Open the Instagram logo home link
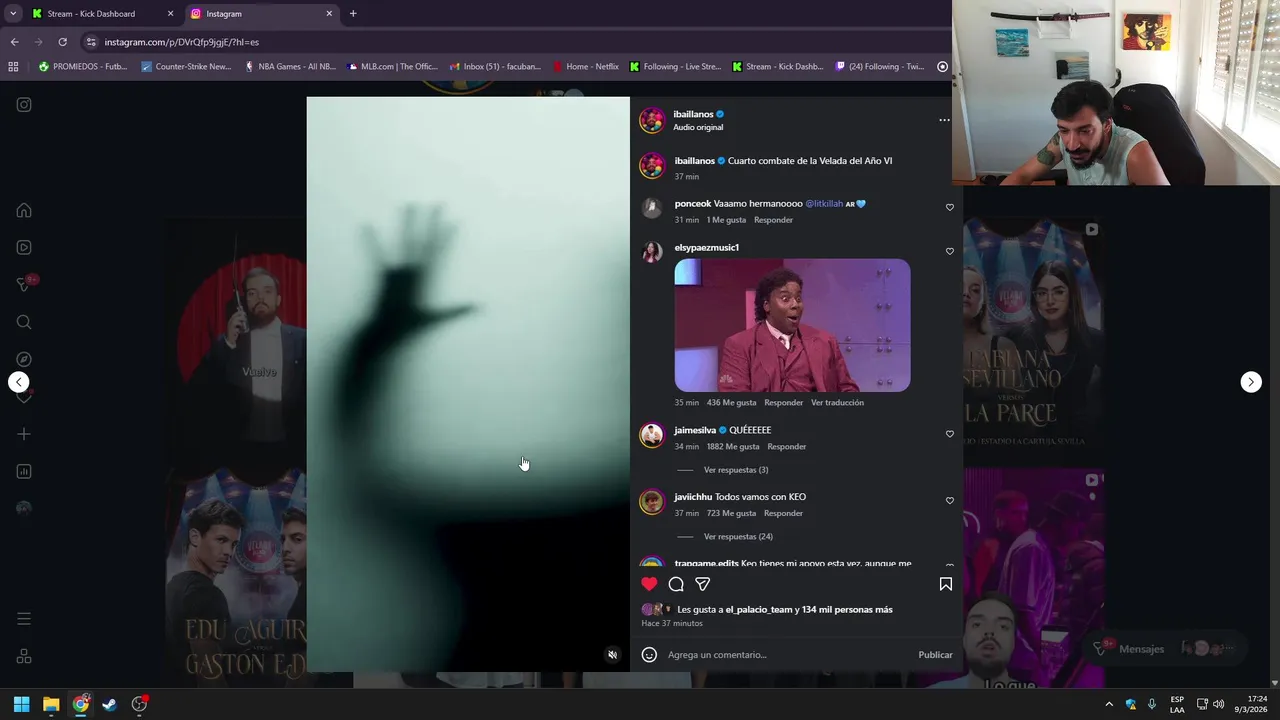 (24, 105)
